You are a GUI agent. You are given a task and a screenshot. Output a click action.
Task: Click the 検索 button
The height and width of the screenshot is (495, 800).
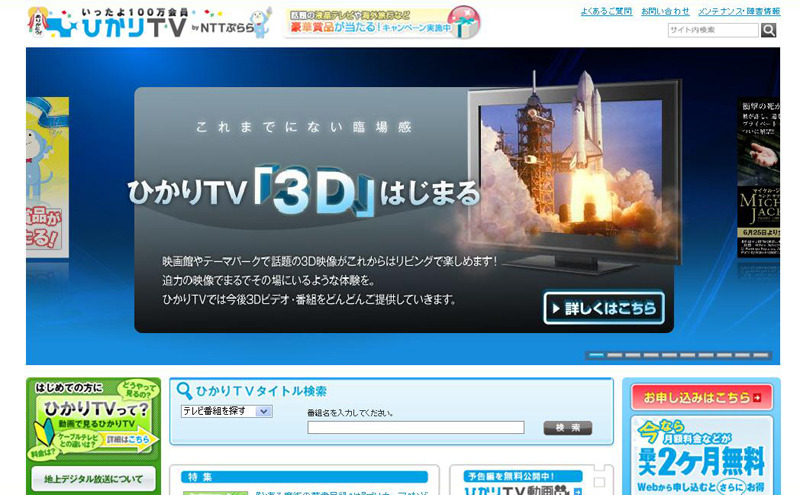[x=568, y=428]
